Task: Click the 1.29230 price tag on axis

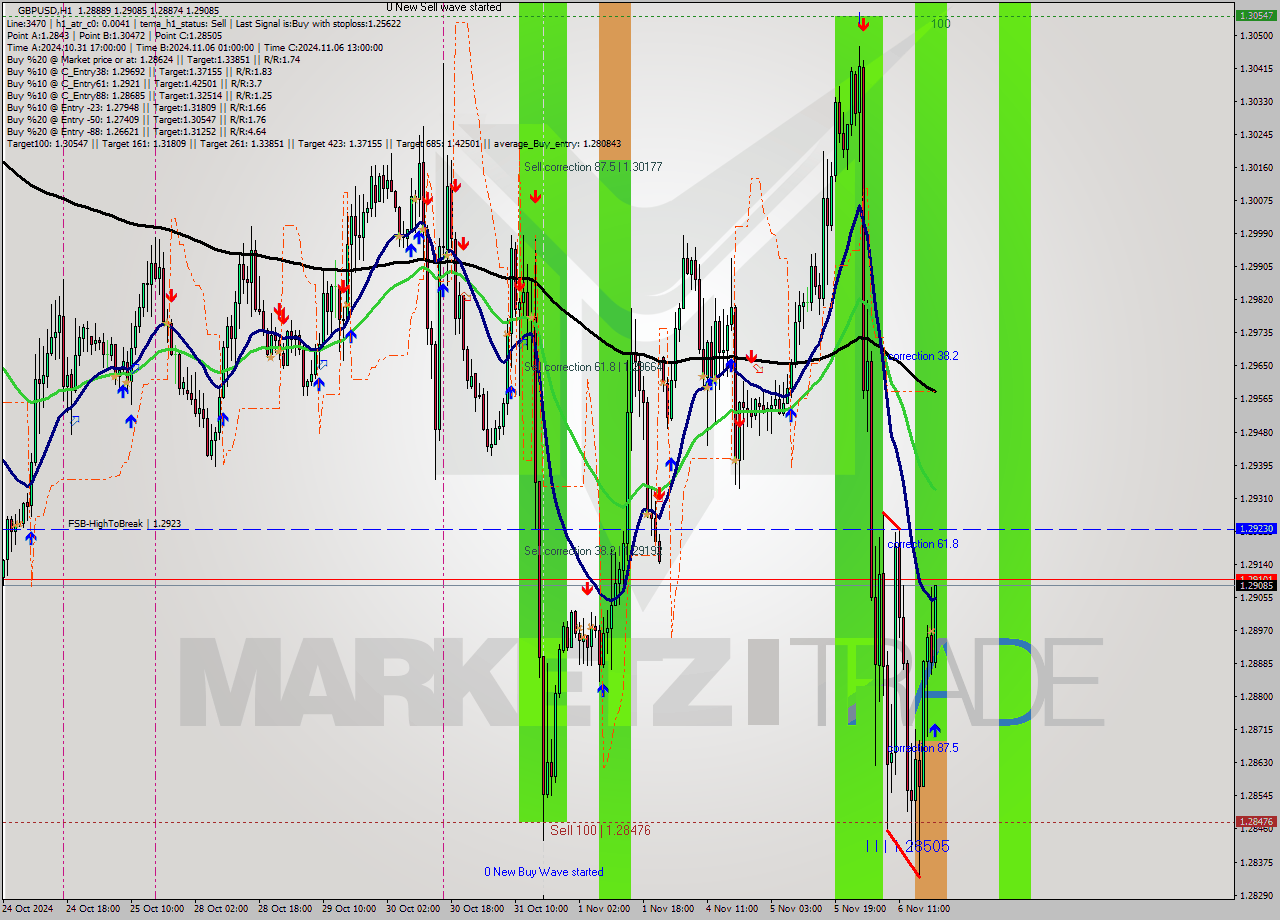Action: tap(1256, 529)
